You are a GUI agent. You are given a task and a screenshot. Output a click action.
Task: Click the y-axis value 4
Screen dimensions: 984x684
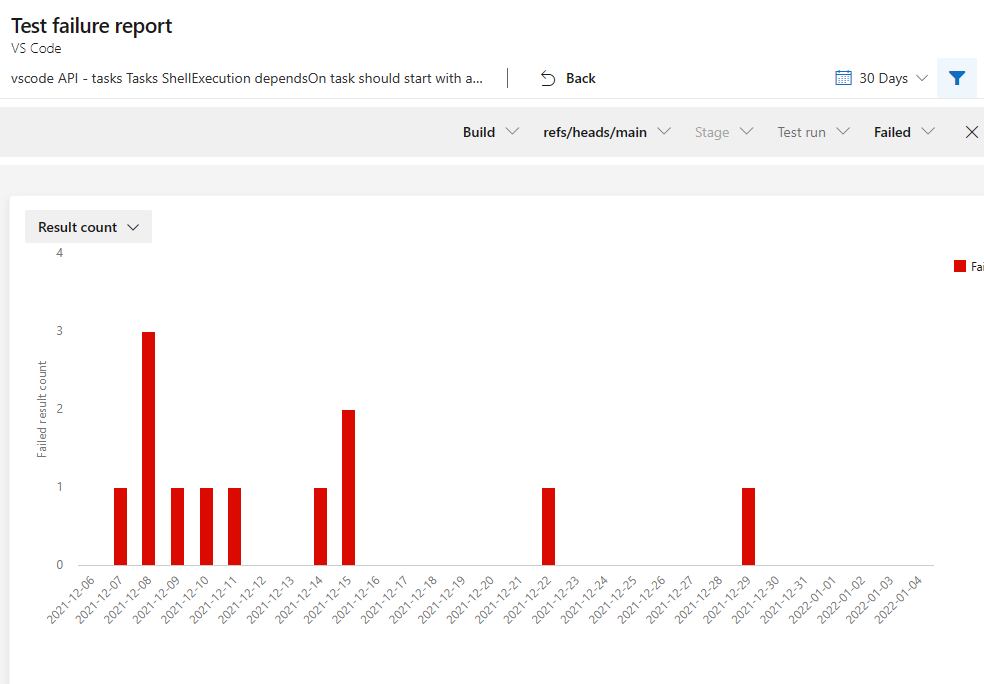(x=60, y=253)
